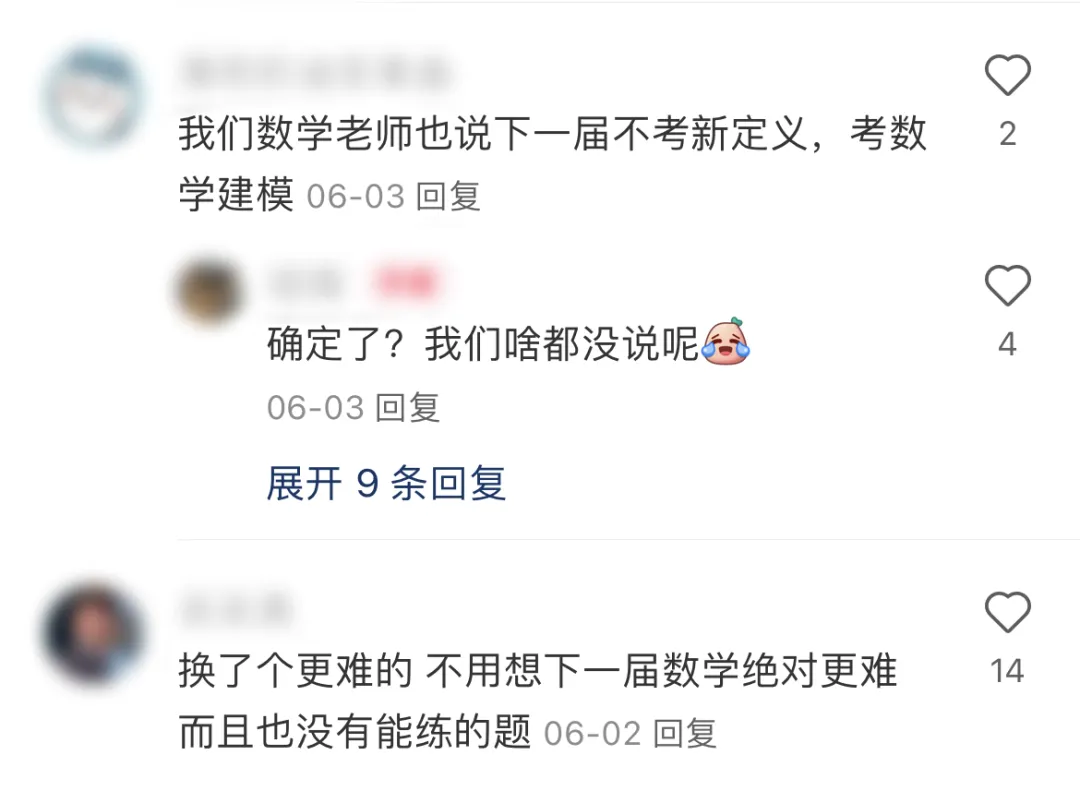Select the reply text 确定了？我们啥都没说呢

(x=484, y=344)
